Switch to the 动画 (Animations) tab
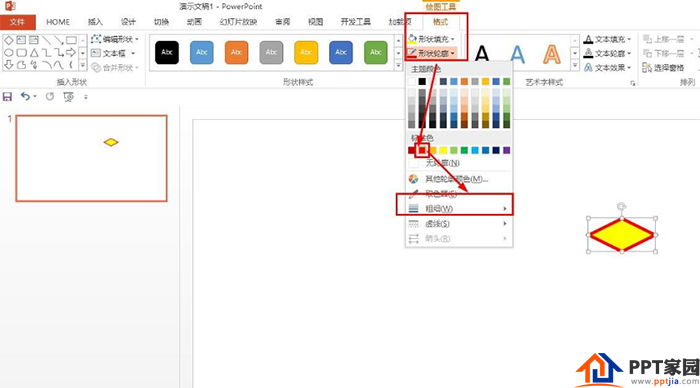 coord(194,22)
